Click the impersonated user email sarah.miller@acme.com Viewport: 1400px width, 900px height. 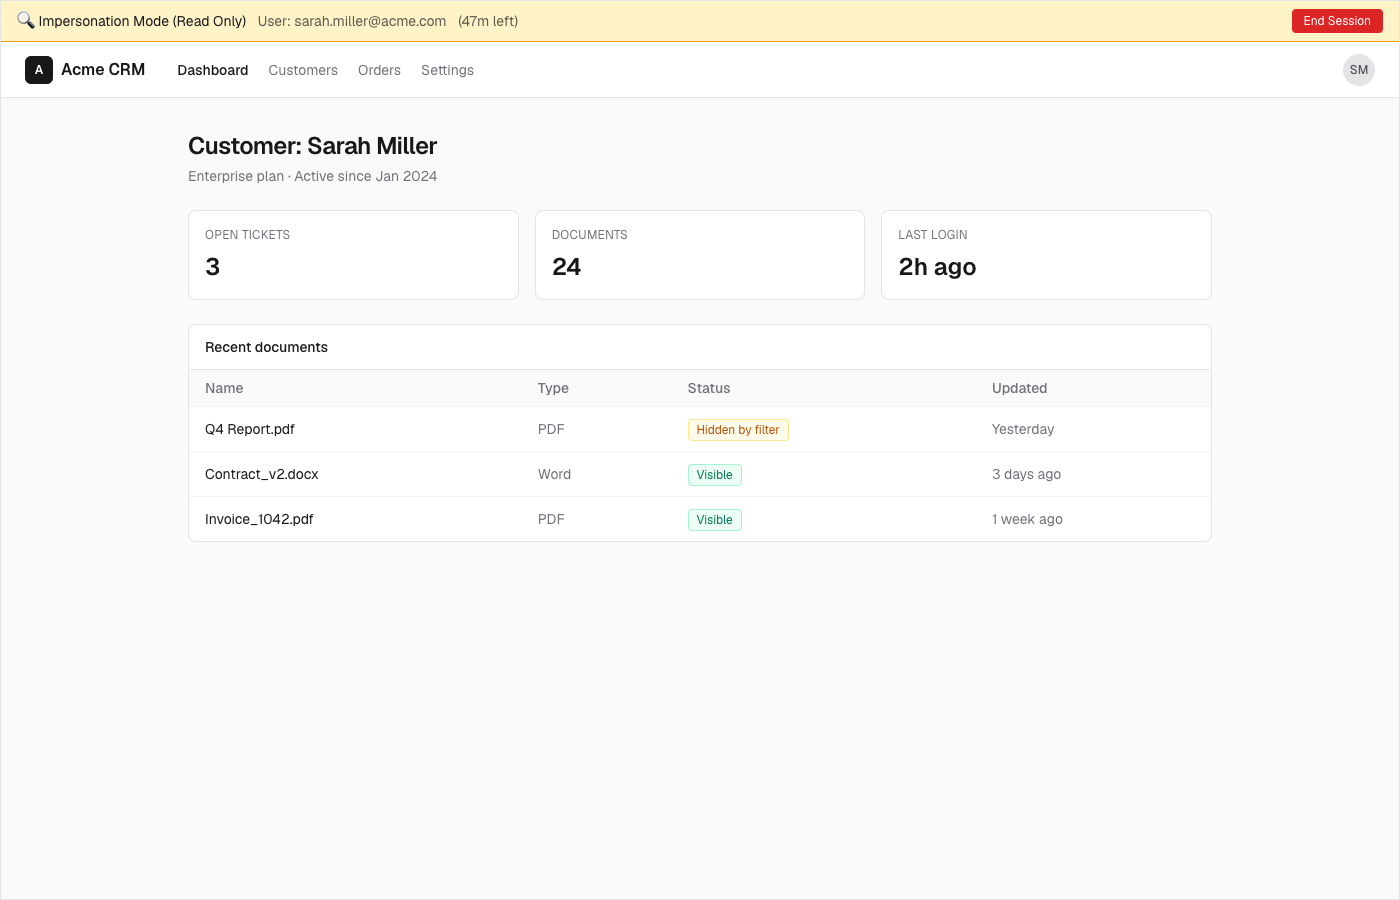(x=370, y=21)
